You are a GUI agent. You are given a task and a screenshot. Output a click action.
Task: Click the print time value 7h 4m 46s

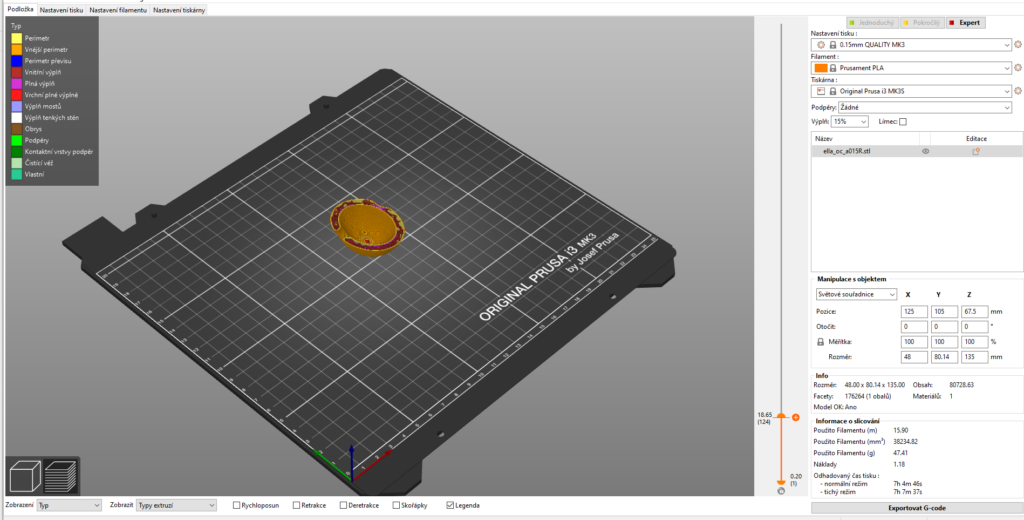tap(906, 484)
